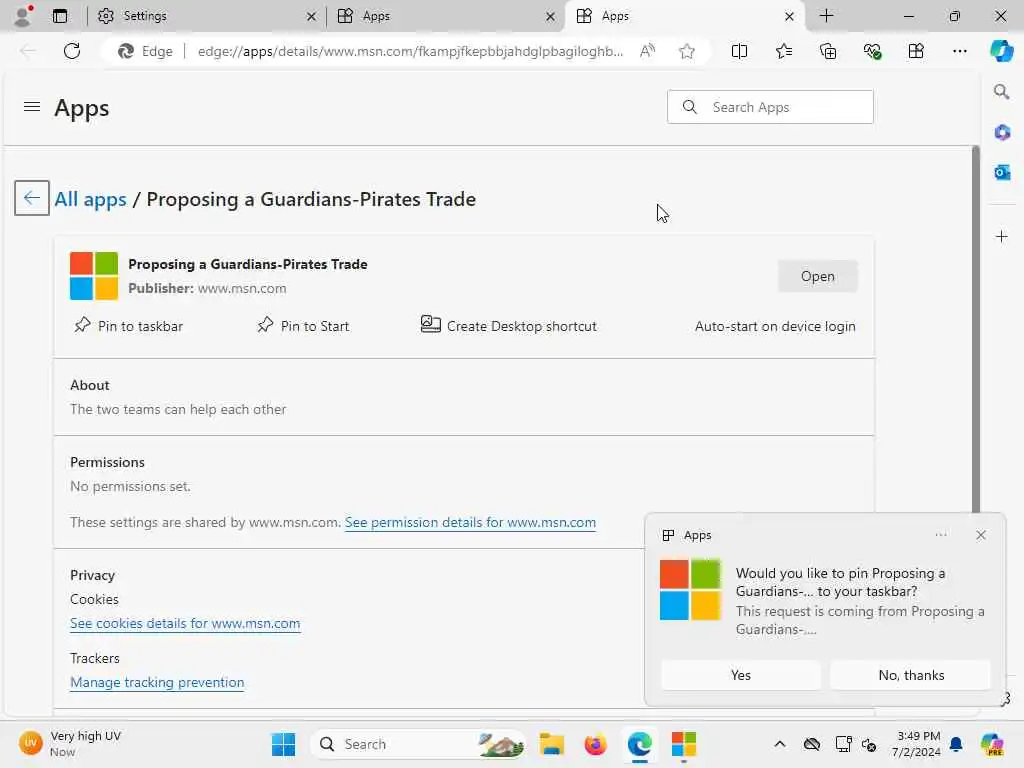The height and width of the screenshot is (768, 1024).
Task: Open the notification bell in tray
Action: 956,744
